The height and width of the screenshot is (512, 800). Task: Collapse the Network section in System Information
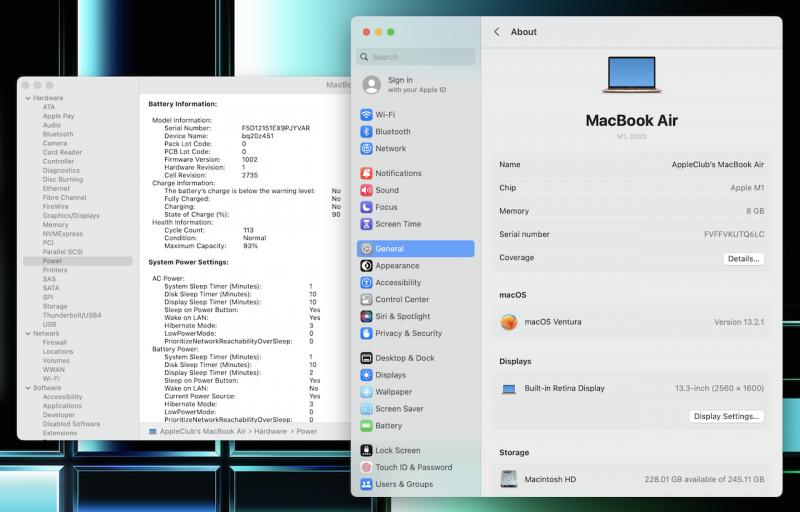(28, 334)
